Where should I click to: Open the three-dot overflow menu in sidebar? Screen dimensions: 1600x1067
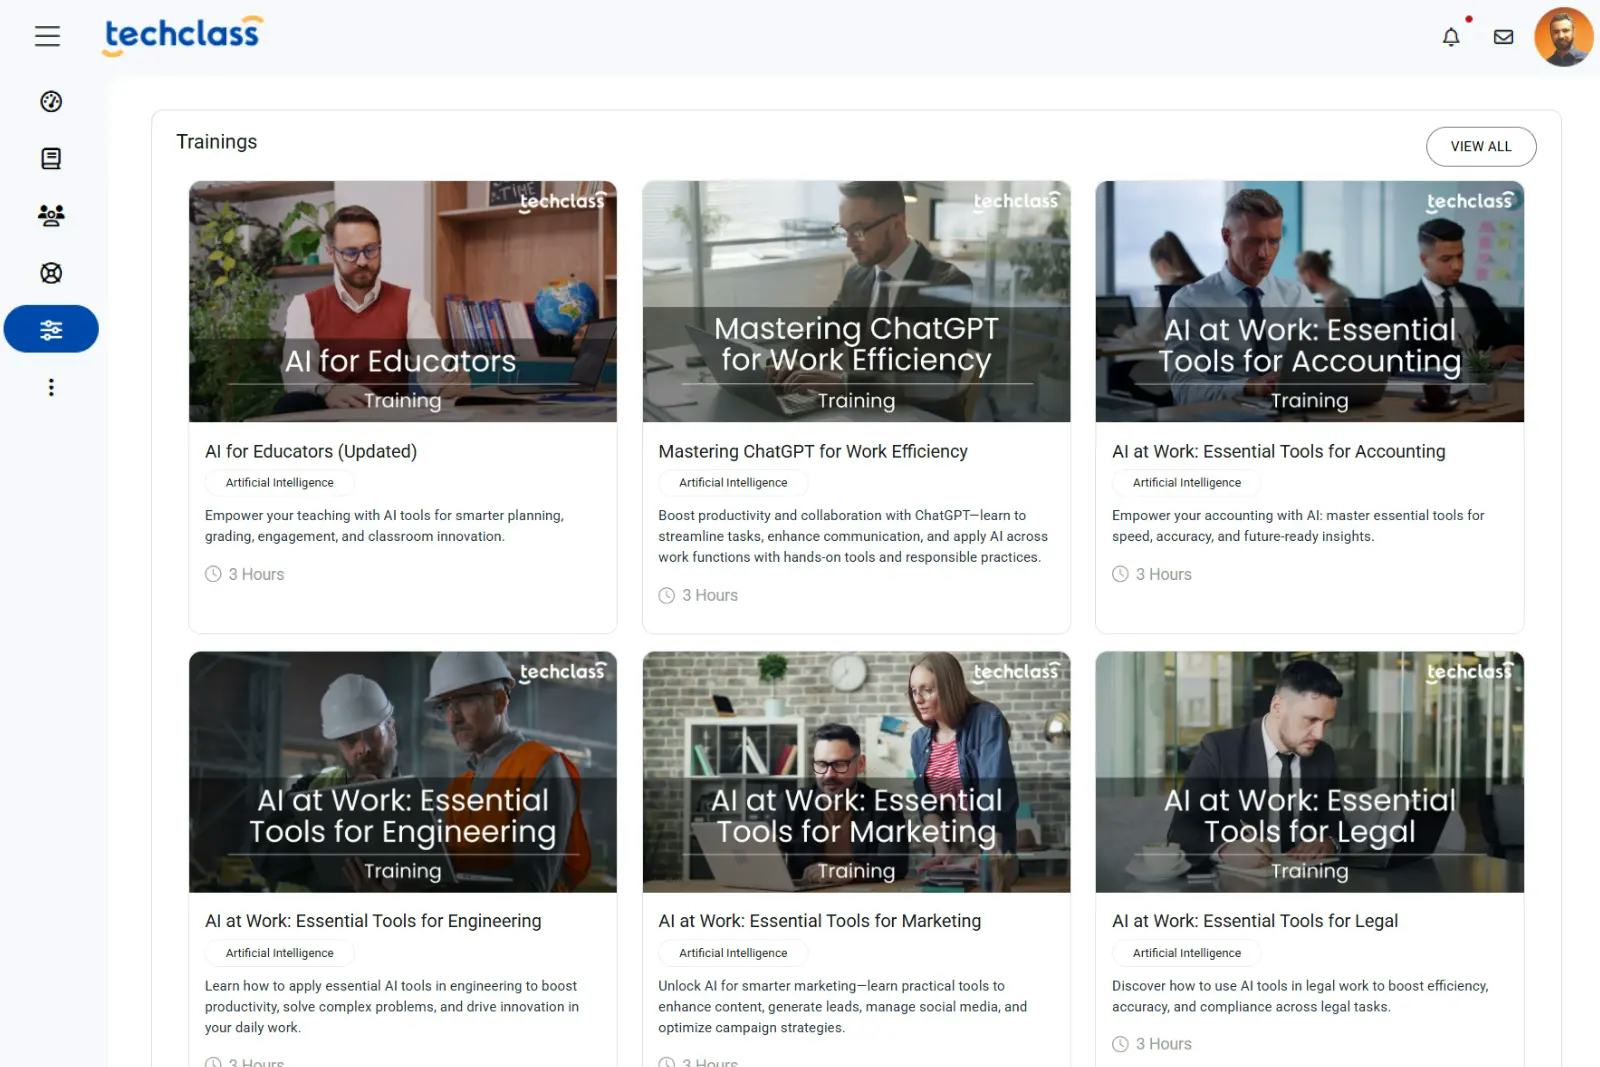(x=50, y=387)
